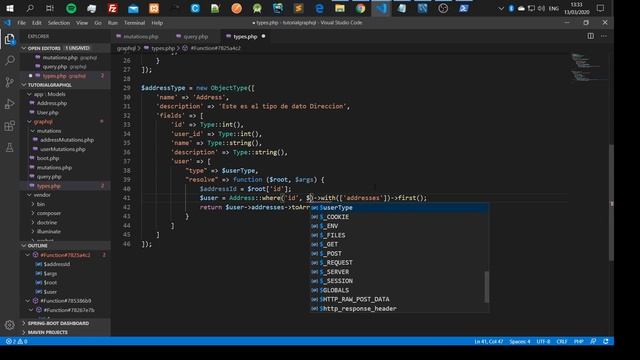Open the Search view in activity bar
The height and width of the screenshot is (360, 640).
(x=10, y=60)
